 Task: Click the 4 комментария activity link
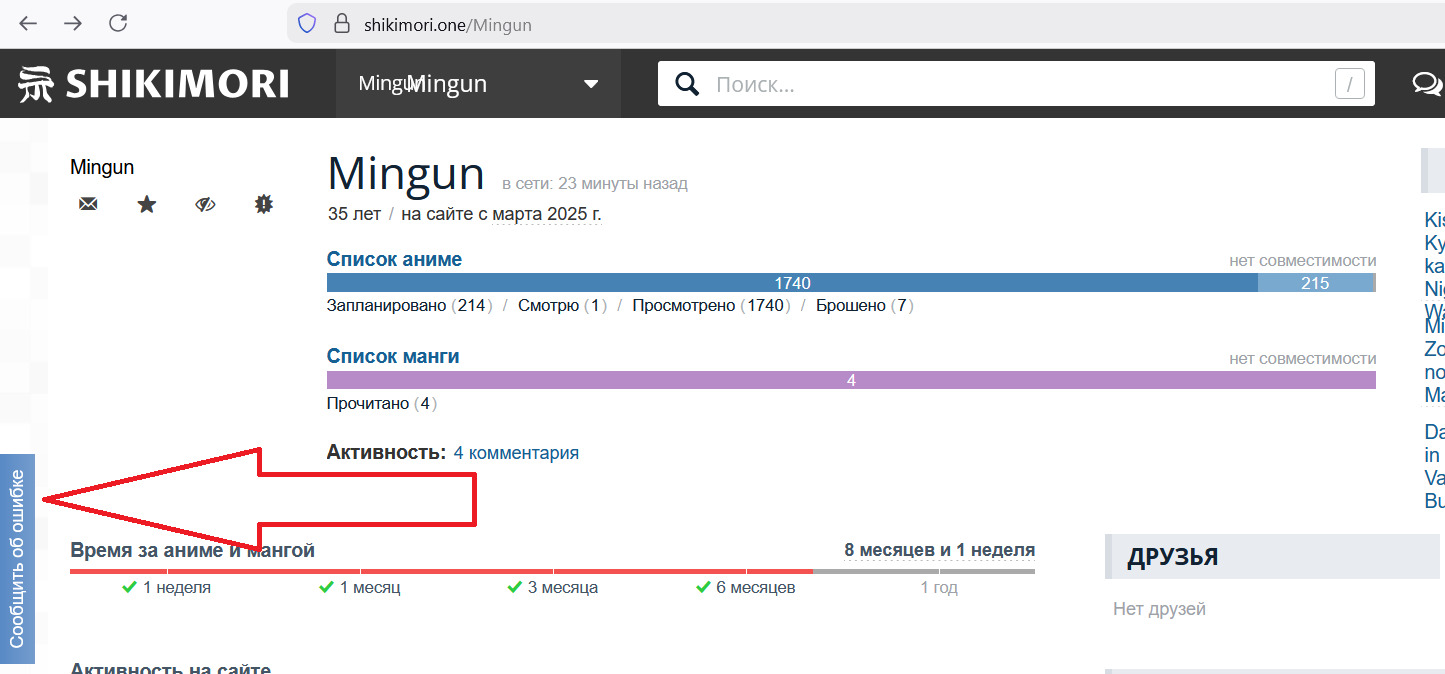[x=516, y=453]
